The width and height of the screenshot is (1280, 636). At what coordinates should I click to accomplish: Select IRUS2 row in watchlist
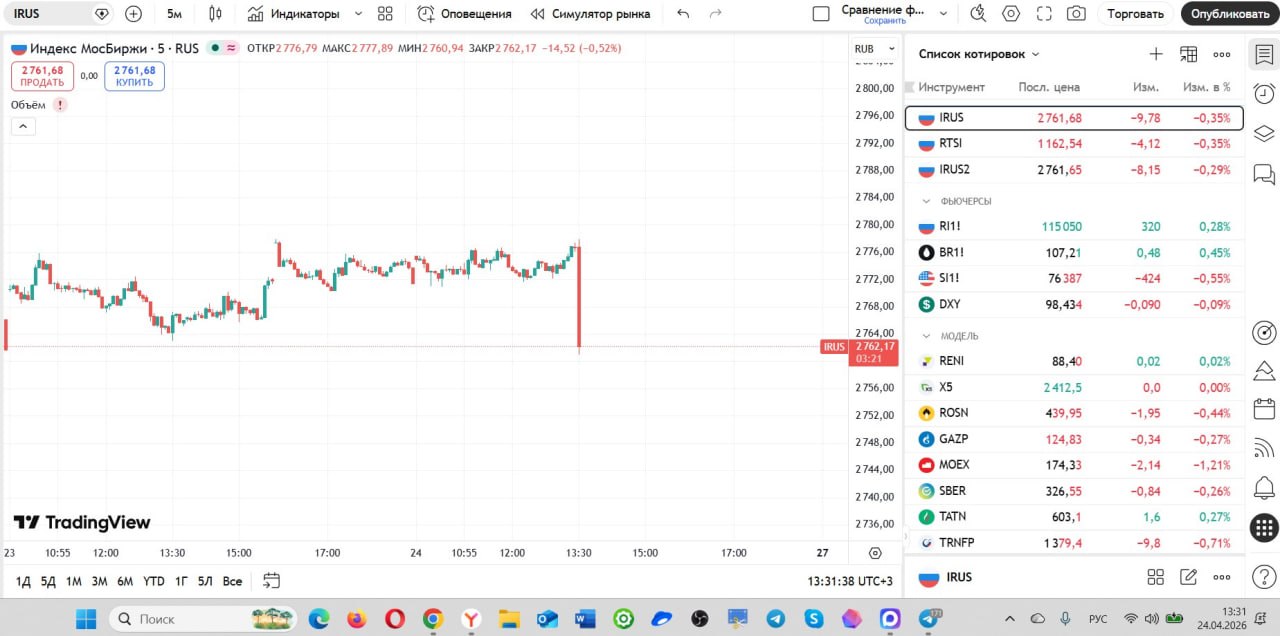pyautogui.click(x=1074, y=170)
